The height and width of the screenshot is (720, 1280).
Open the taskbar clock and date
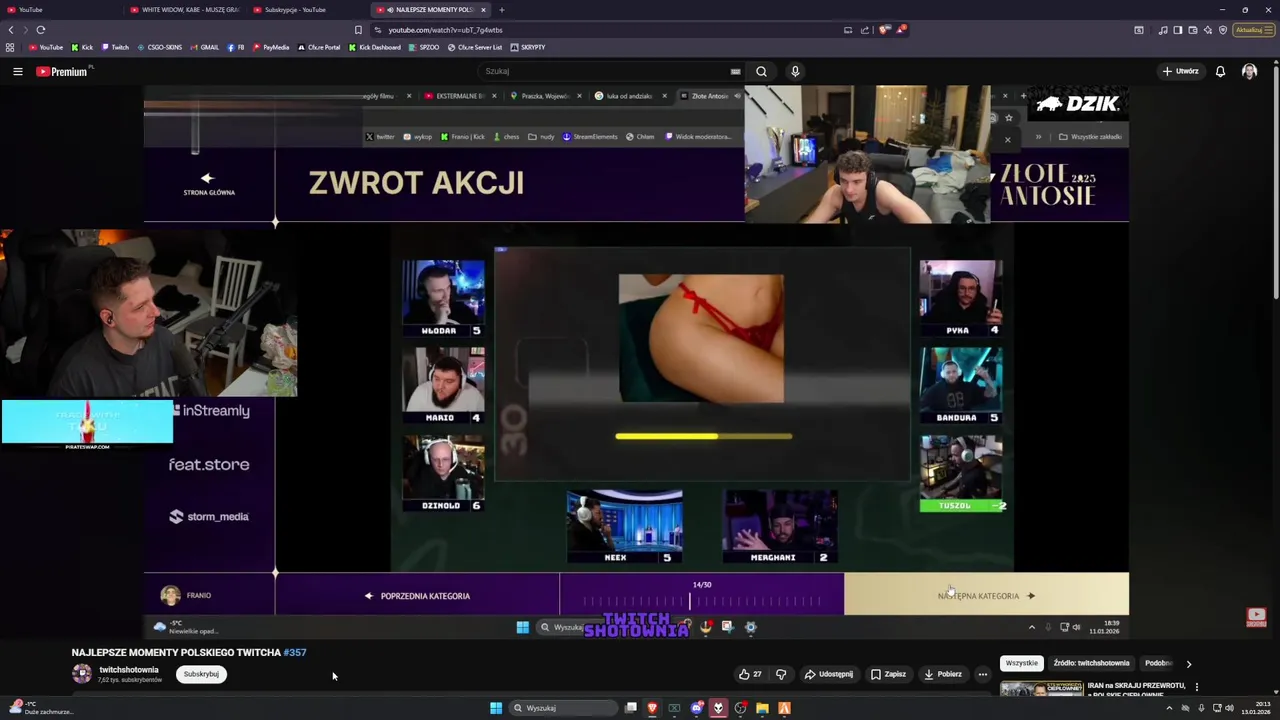1255,708
